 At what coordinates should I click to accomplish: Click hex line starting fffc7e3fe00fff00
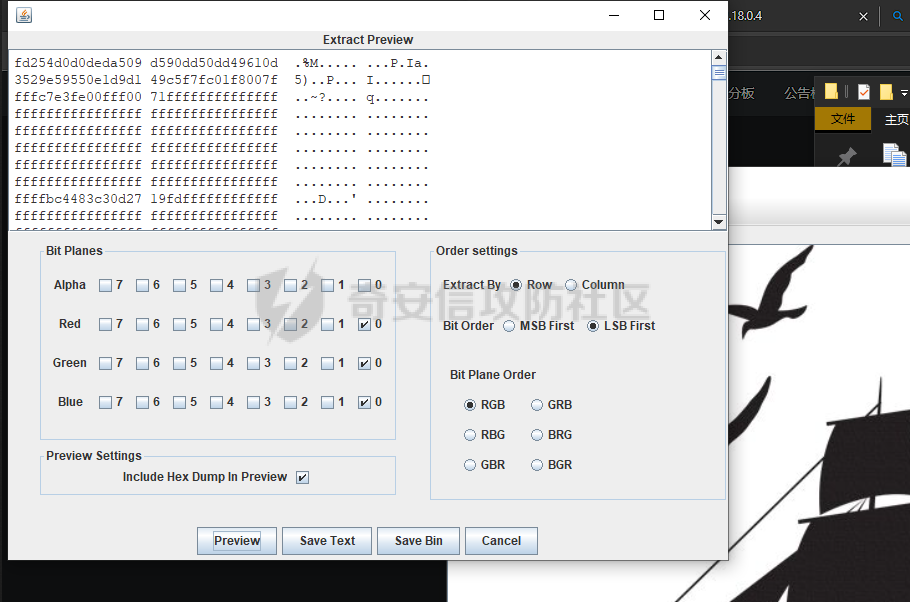point(222,97)
